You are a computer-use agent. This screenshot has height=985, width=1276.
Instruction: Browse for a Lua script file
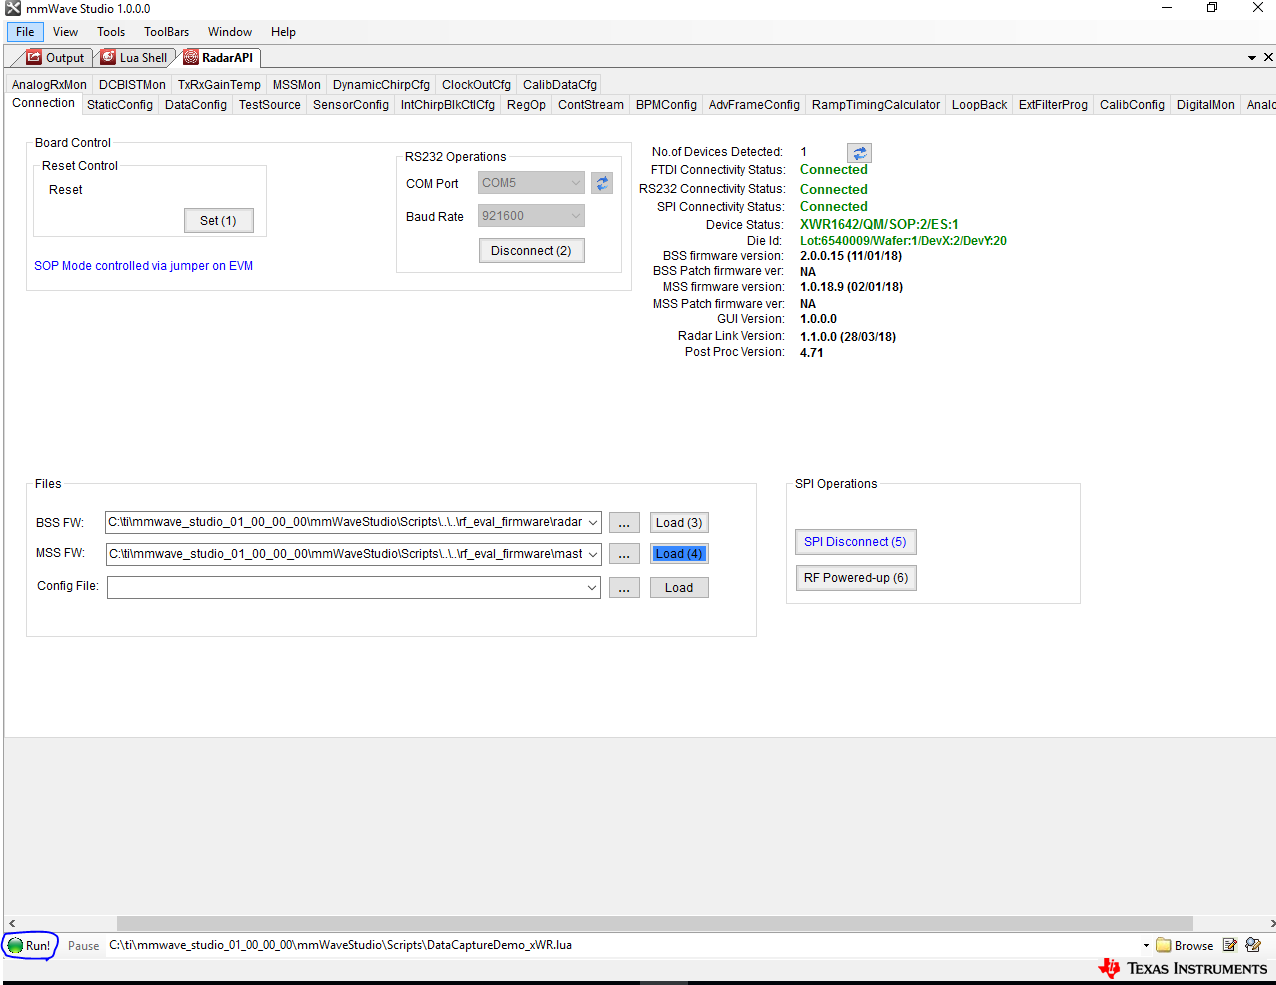click(x=1185, y=945)
